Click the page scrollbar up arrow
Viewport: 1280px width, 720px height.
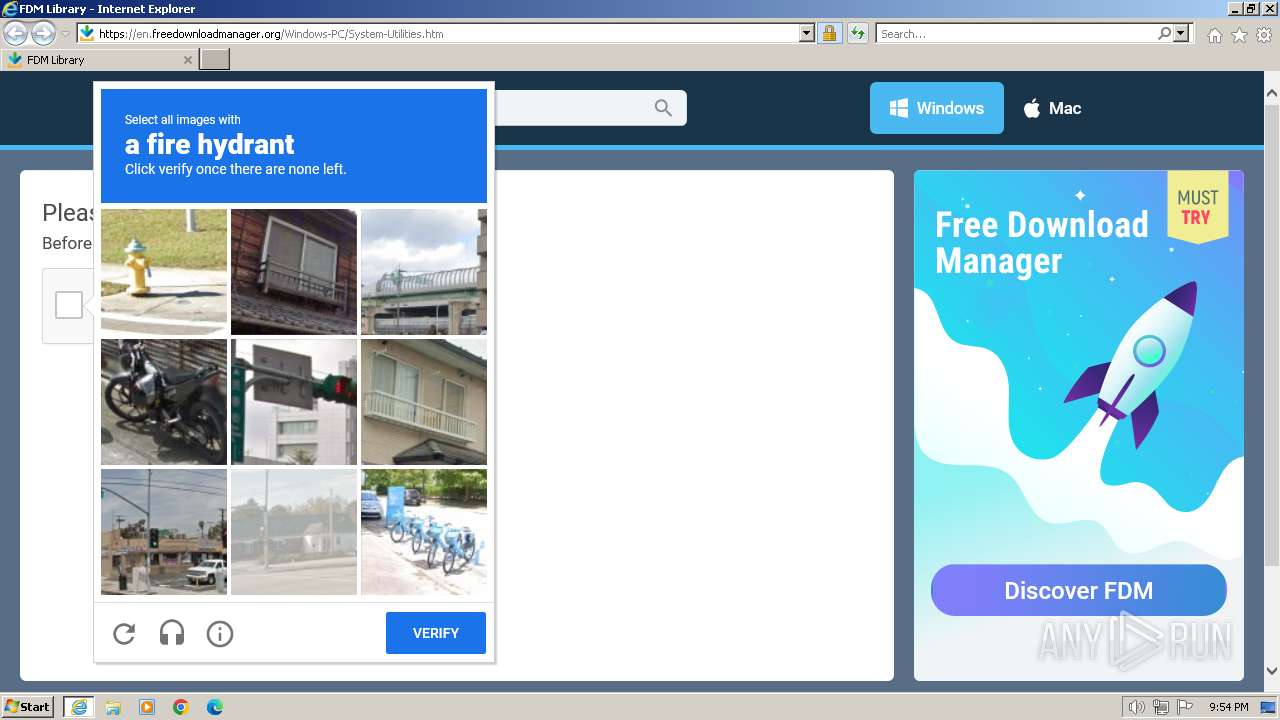1271,94
